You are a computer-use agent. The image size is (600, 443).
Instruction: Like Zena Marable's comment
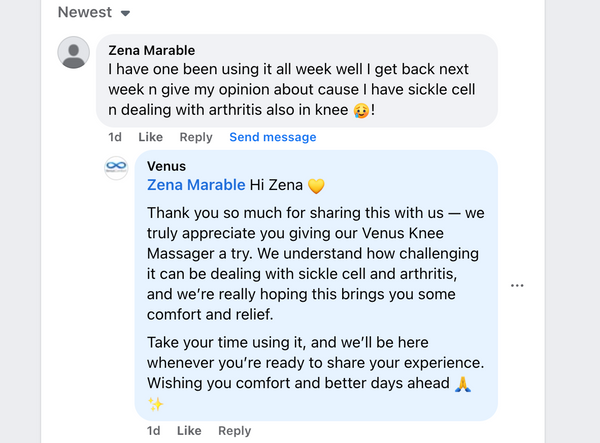tap(150, 137)
